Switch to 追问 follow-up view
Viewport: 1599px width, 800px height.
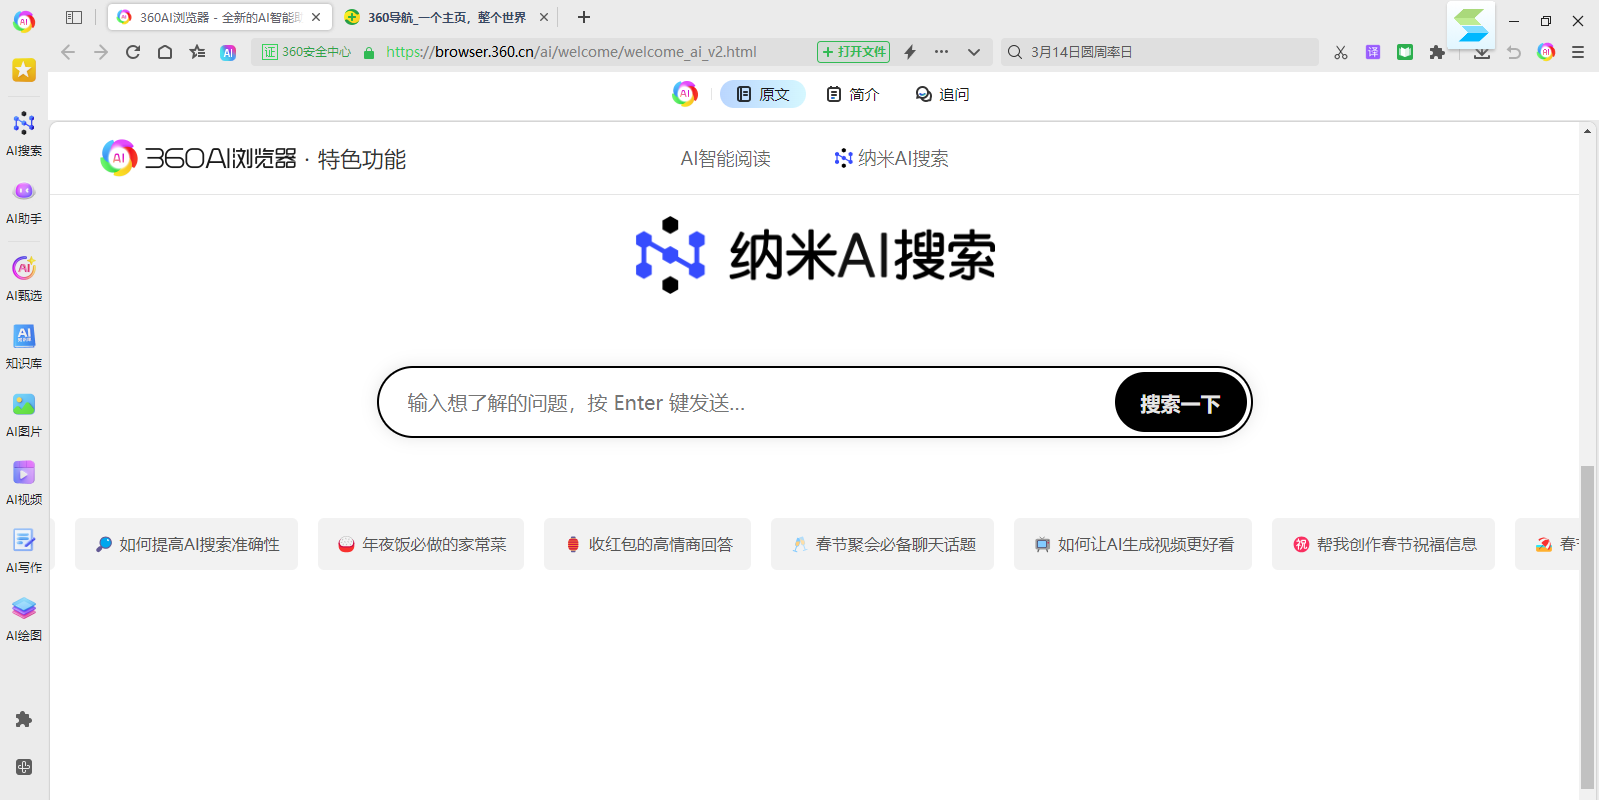[x=942, y=94]
